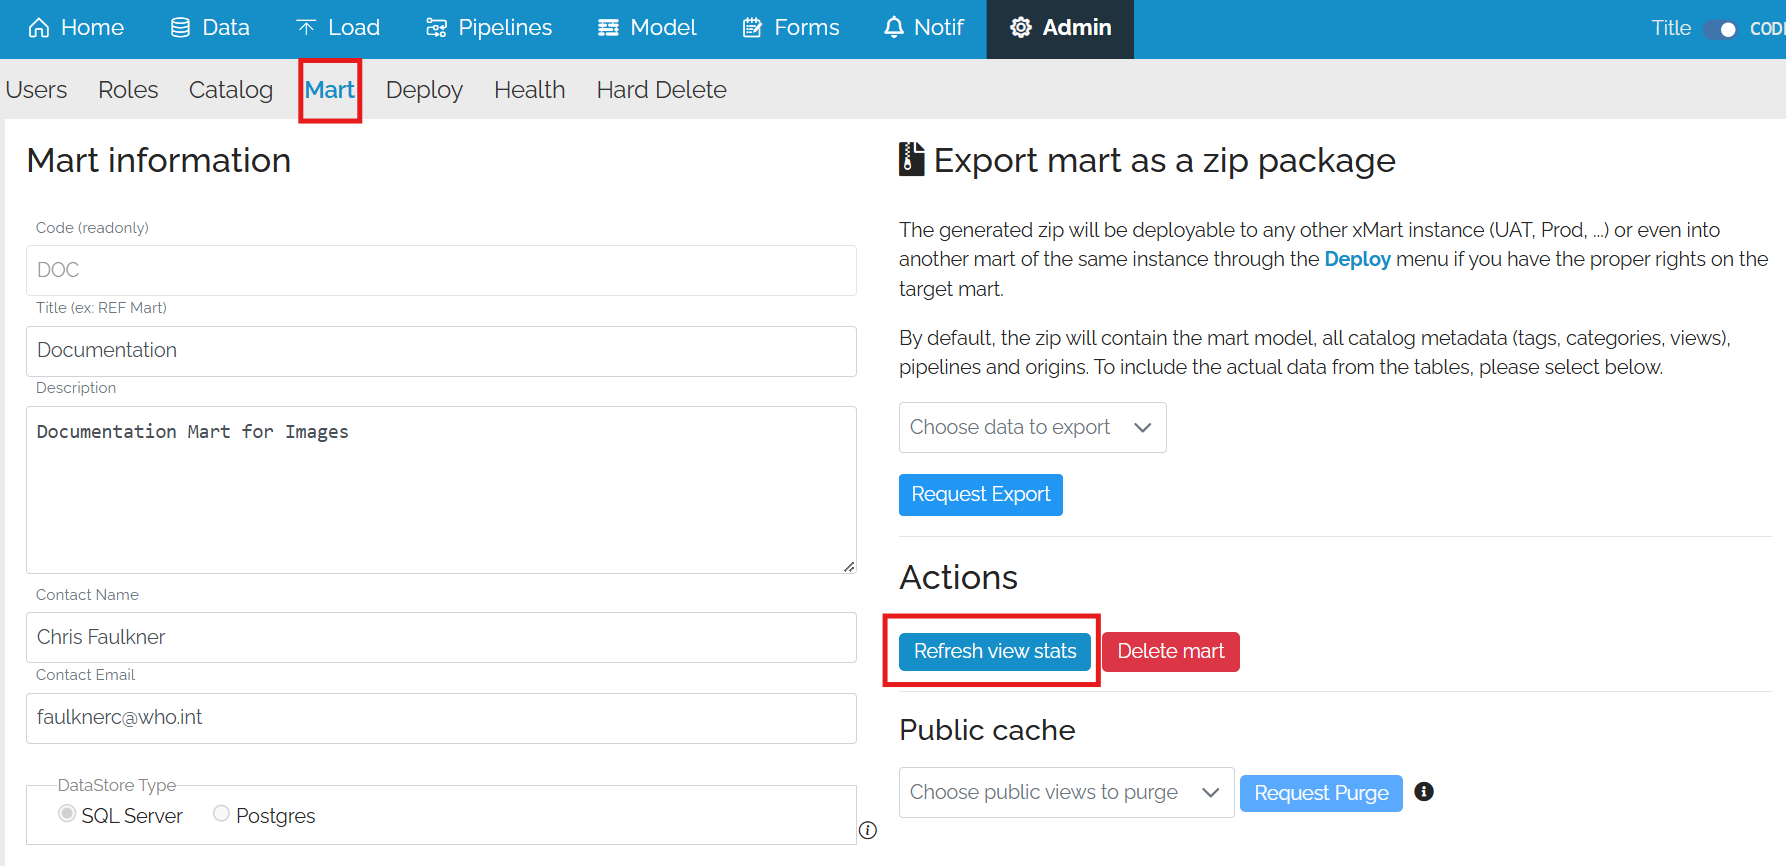Click the Load upload arrow icon
Image resolution: width=1786 pixels, height=866 pixels.
tap(306, 28)
